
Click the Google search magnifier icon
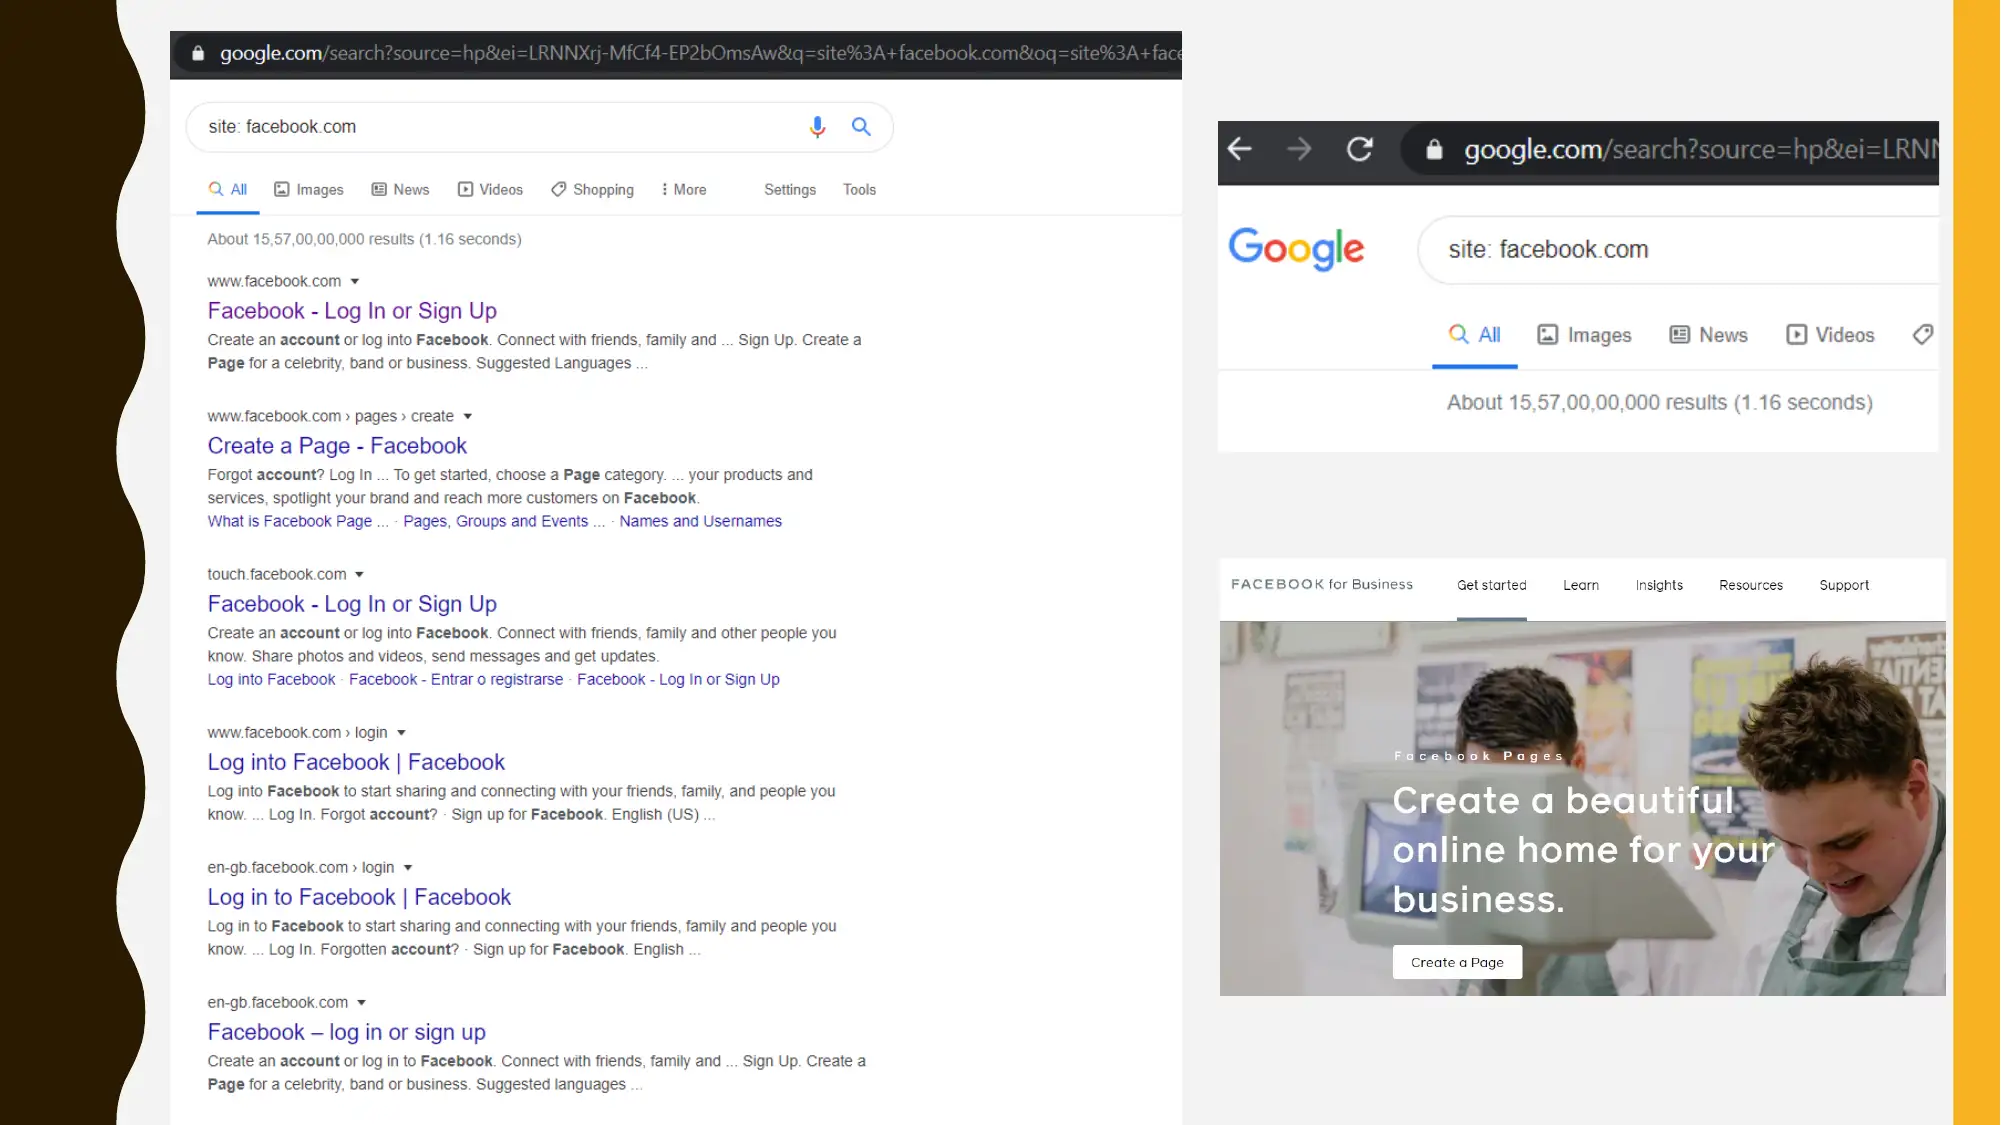tap(862, 126)
